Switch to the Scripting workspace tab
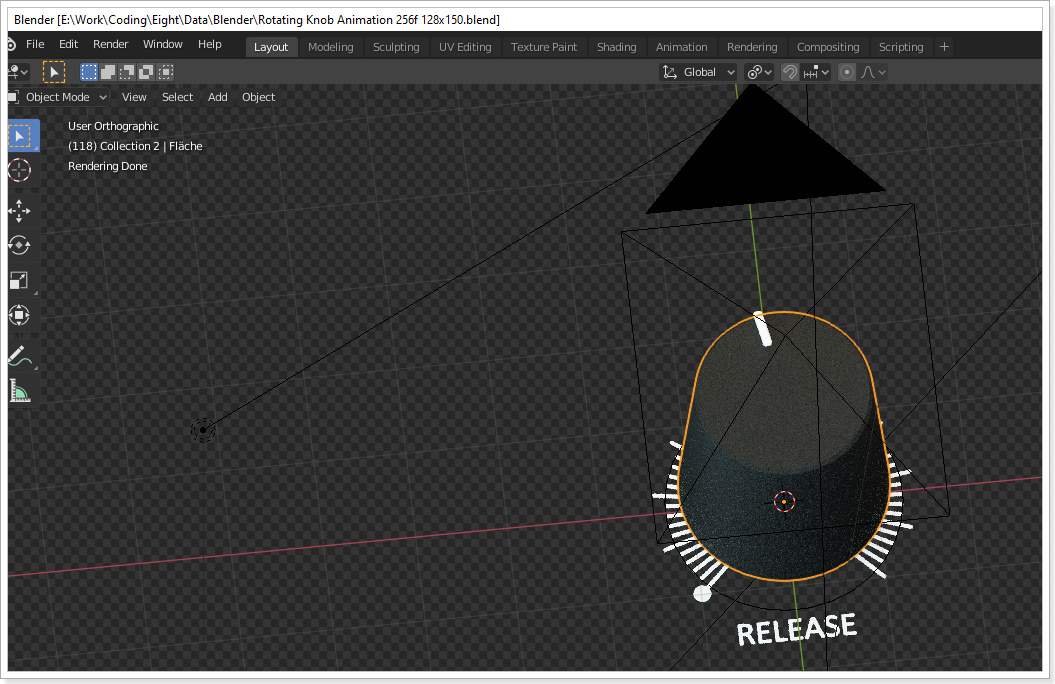 pyautogui.click(x=901, y=47)
